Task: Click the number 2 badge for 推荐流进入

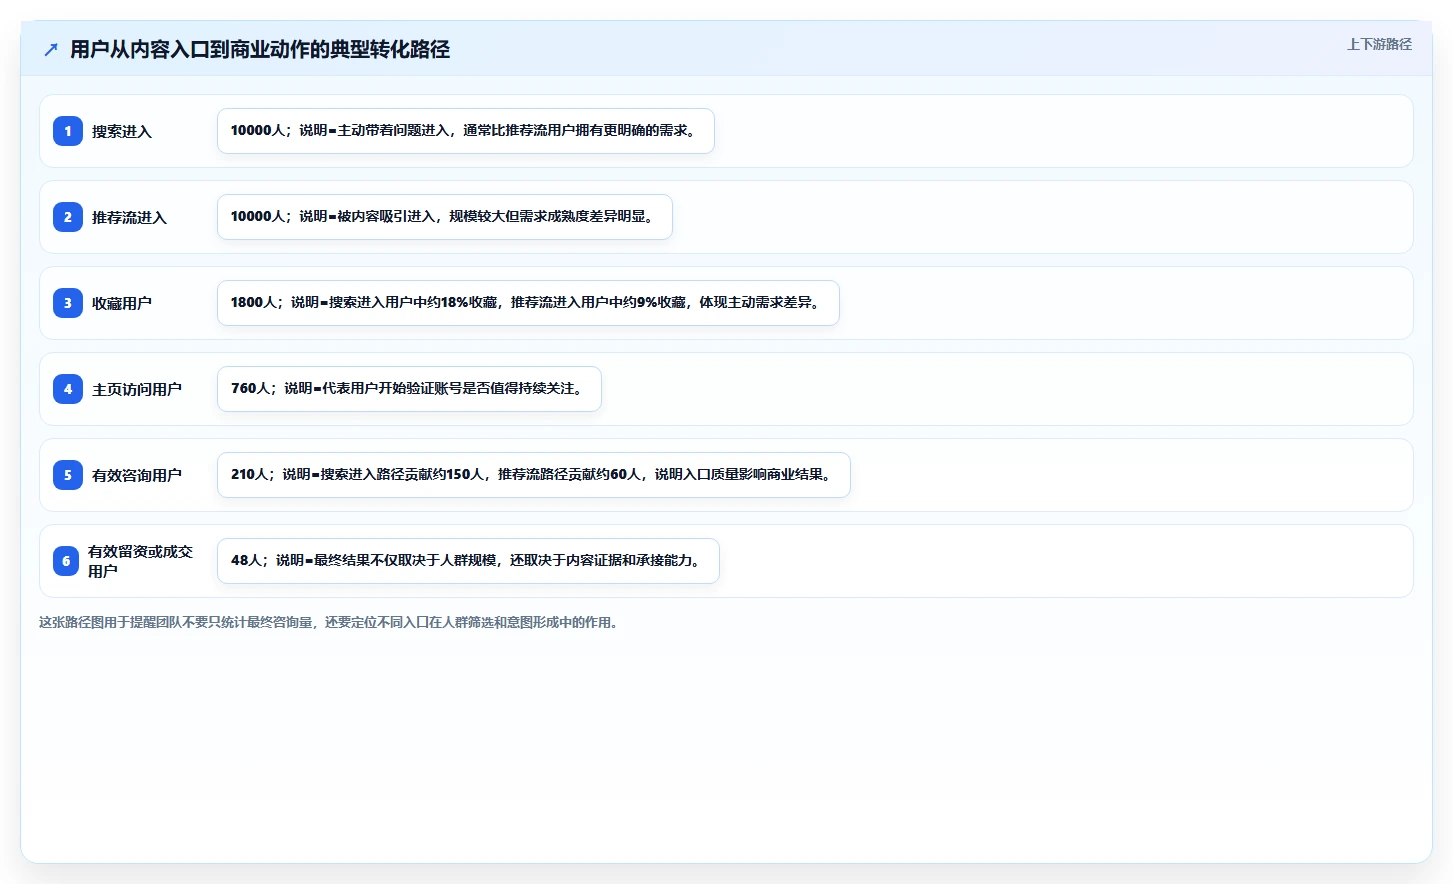Action: click(68, 217)
